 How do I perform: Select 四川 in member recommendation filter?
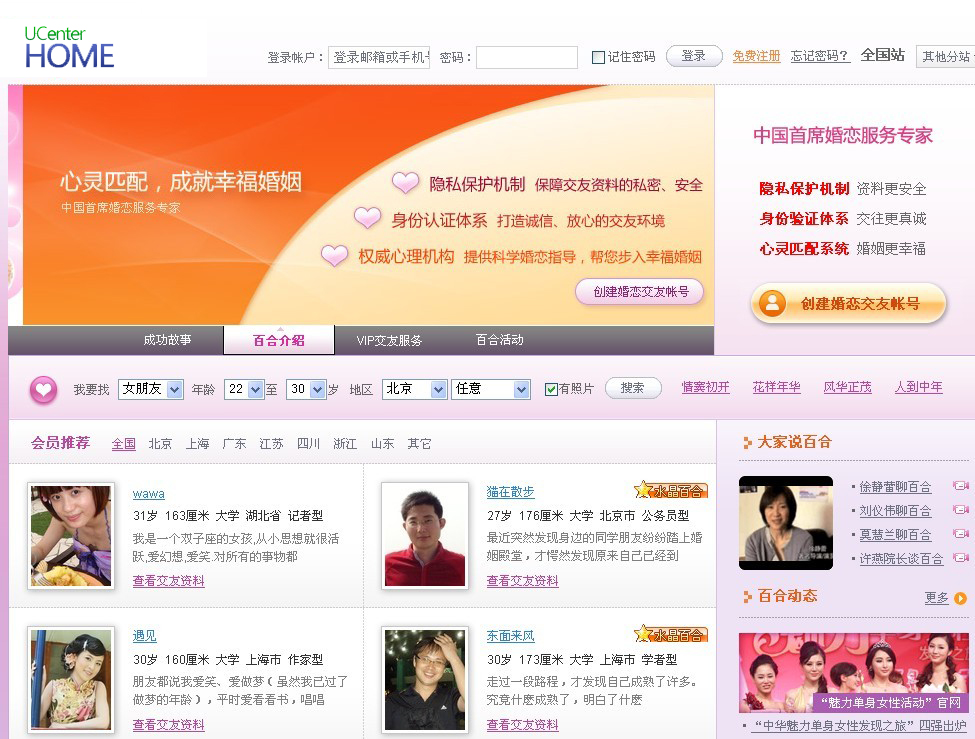308,444
